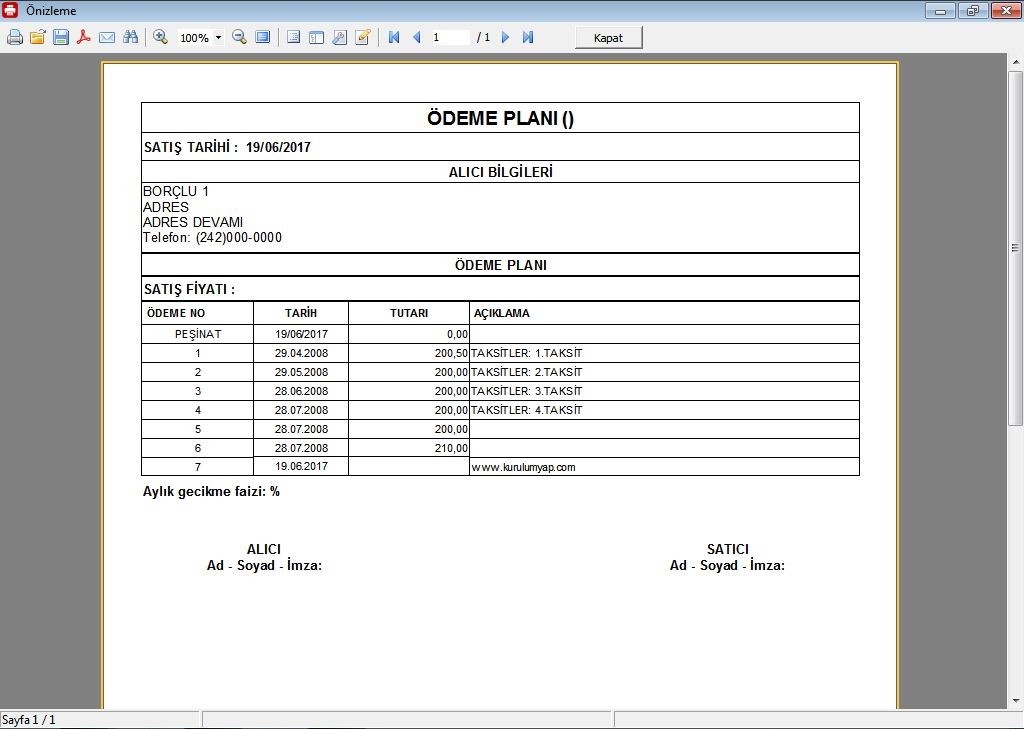This screenshot has height=729, width=1024.
Task: Zoom out with magnifier minus icon
Action: click(240, 37)
